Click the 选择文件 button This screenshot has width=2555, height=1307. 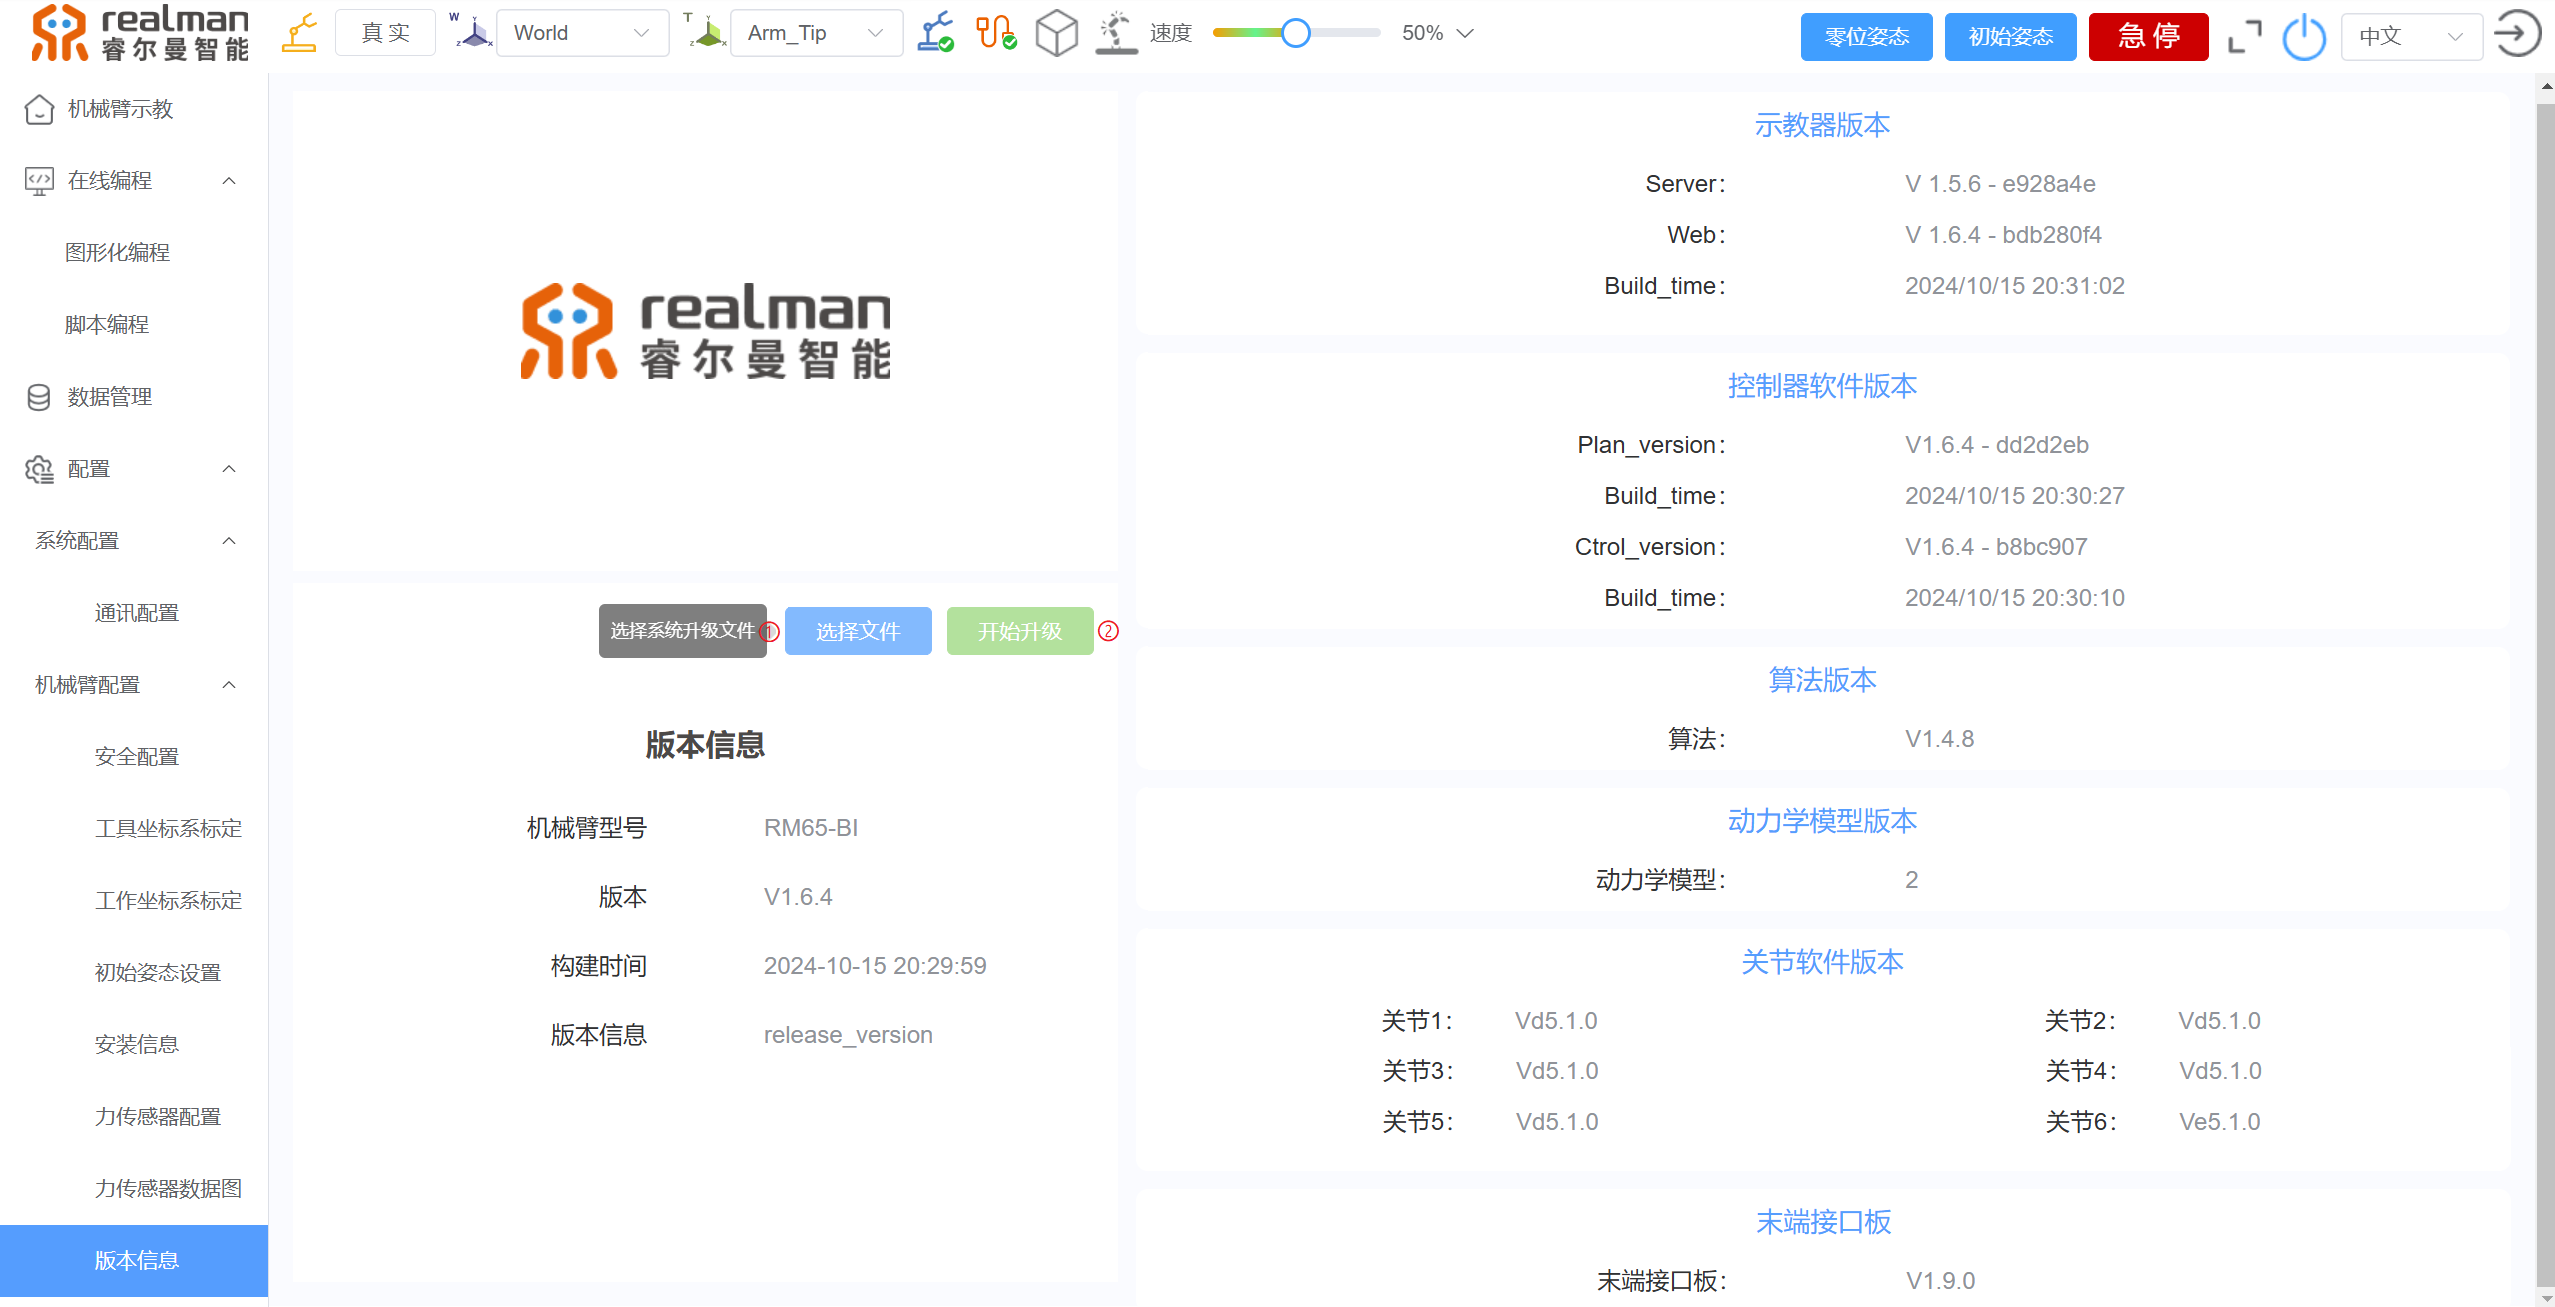pyautogui.click(x=858, y=631)
